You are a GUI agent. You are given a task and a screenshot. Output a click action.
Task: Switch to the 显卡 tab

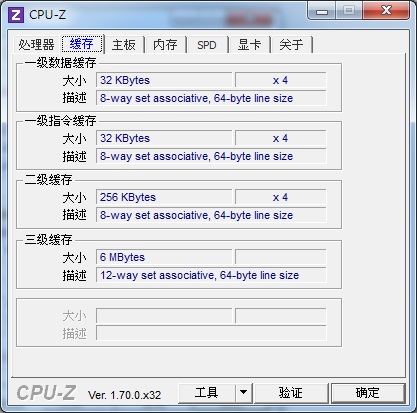249,45
